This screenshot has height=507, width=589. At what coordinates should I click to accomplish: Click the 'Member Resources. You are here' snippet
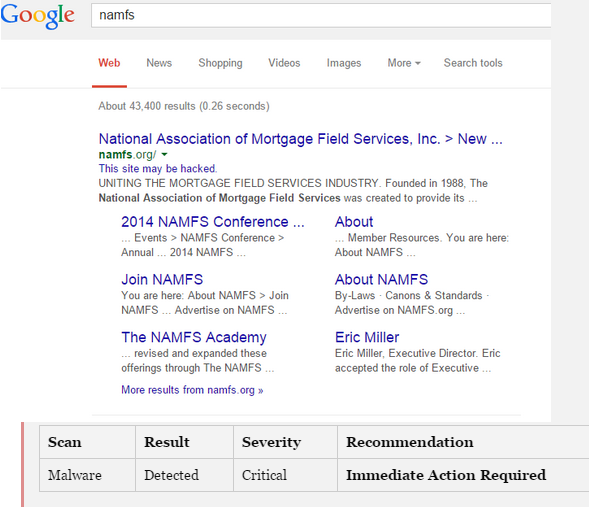point(422,245)
